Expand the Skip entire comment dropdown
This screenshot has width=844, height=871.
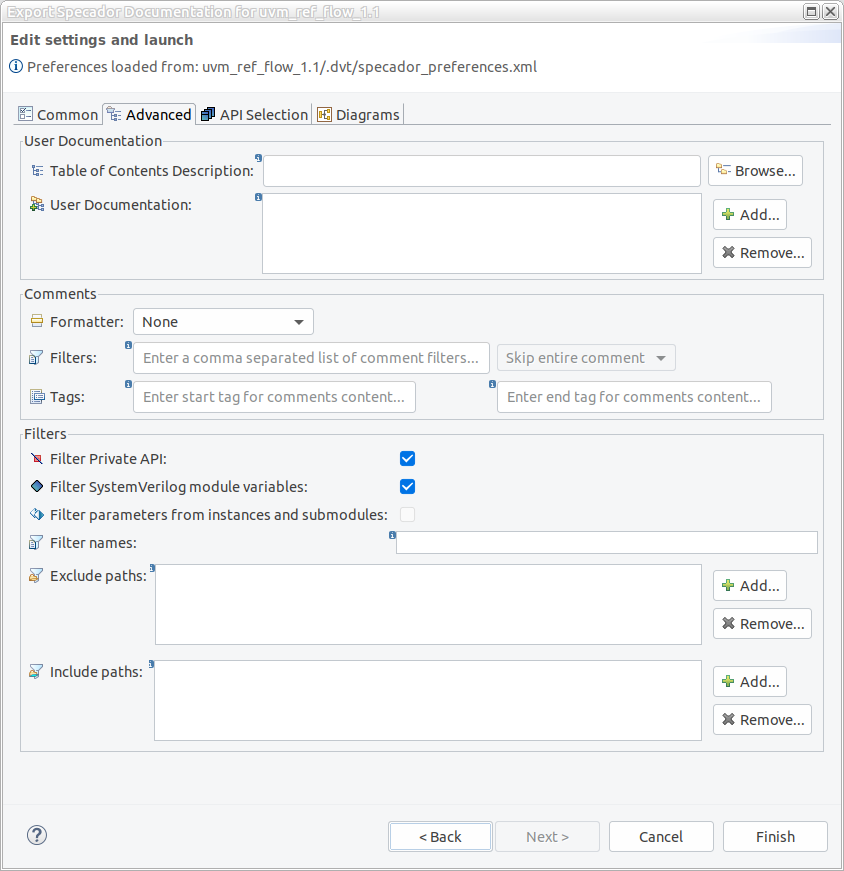click(586, 358)
